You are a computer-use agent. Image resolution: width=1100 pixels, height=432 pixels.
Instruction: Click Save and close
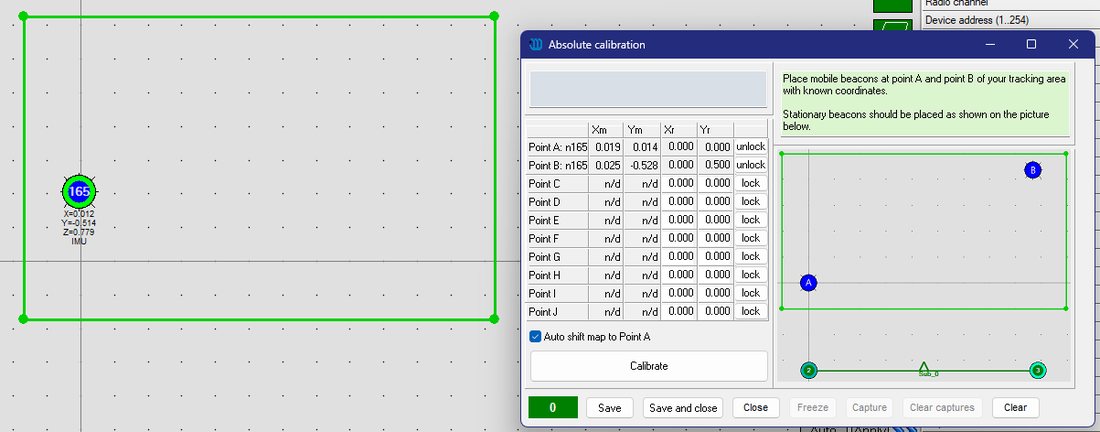[x=683, y=407]
